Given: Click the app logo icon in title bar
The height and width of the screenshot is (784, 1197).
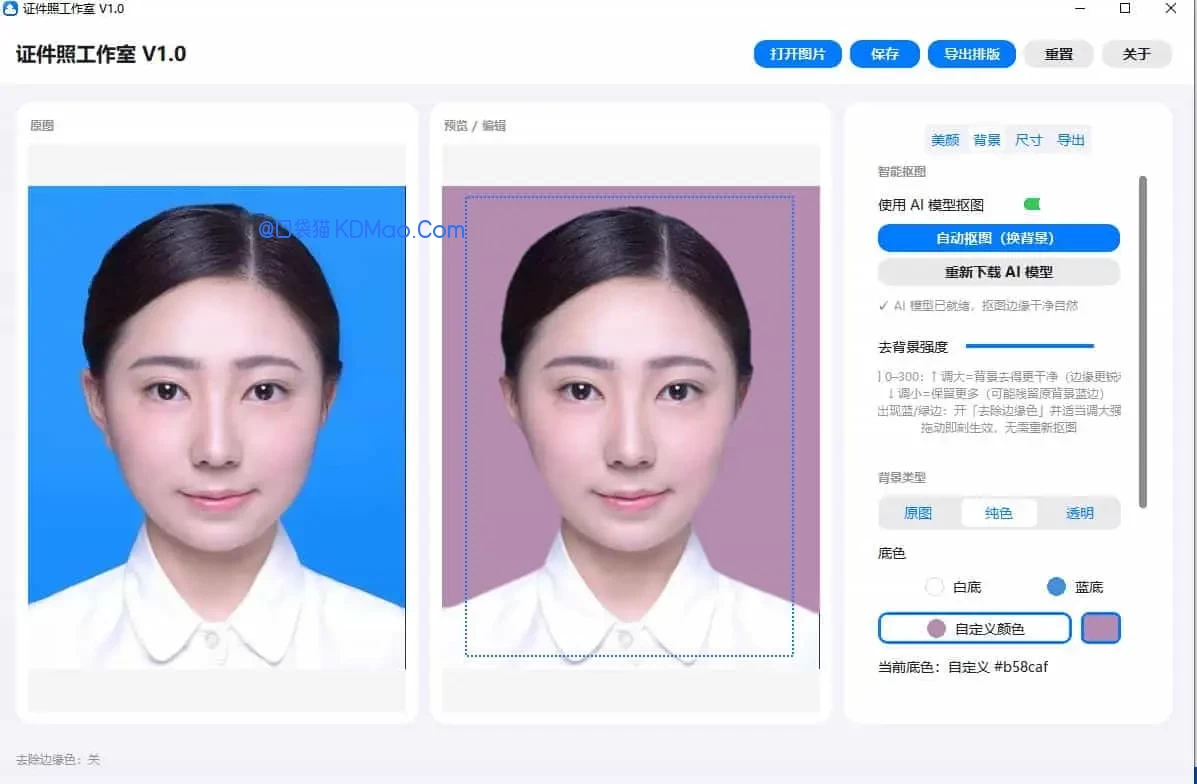Looking at the screenshot, I should [x=10, y=8].
